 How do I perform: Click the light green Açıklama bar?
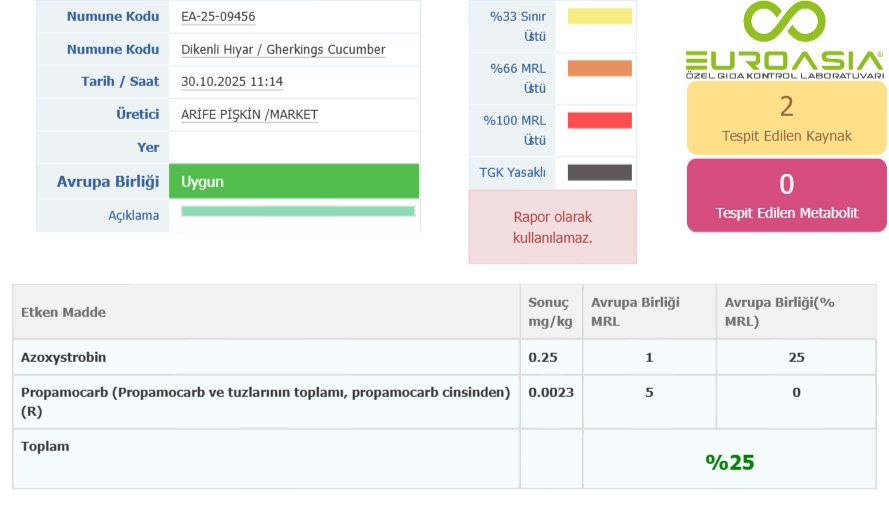(x=297, y=211)
